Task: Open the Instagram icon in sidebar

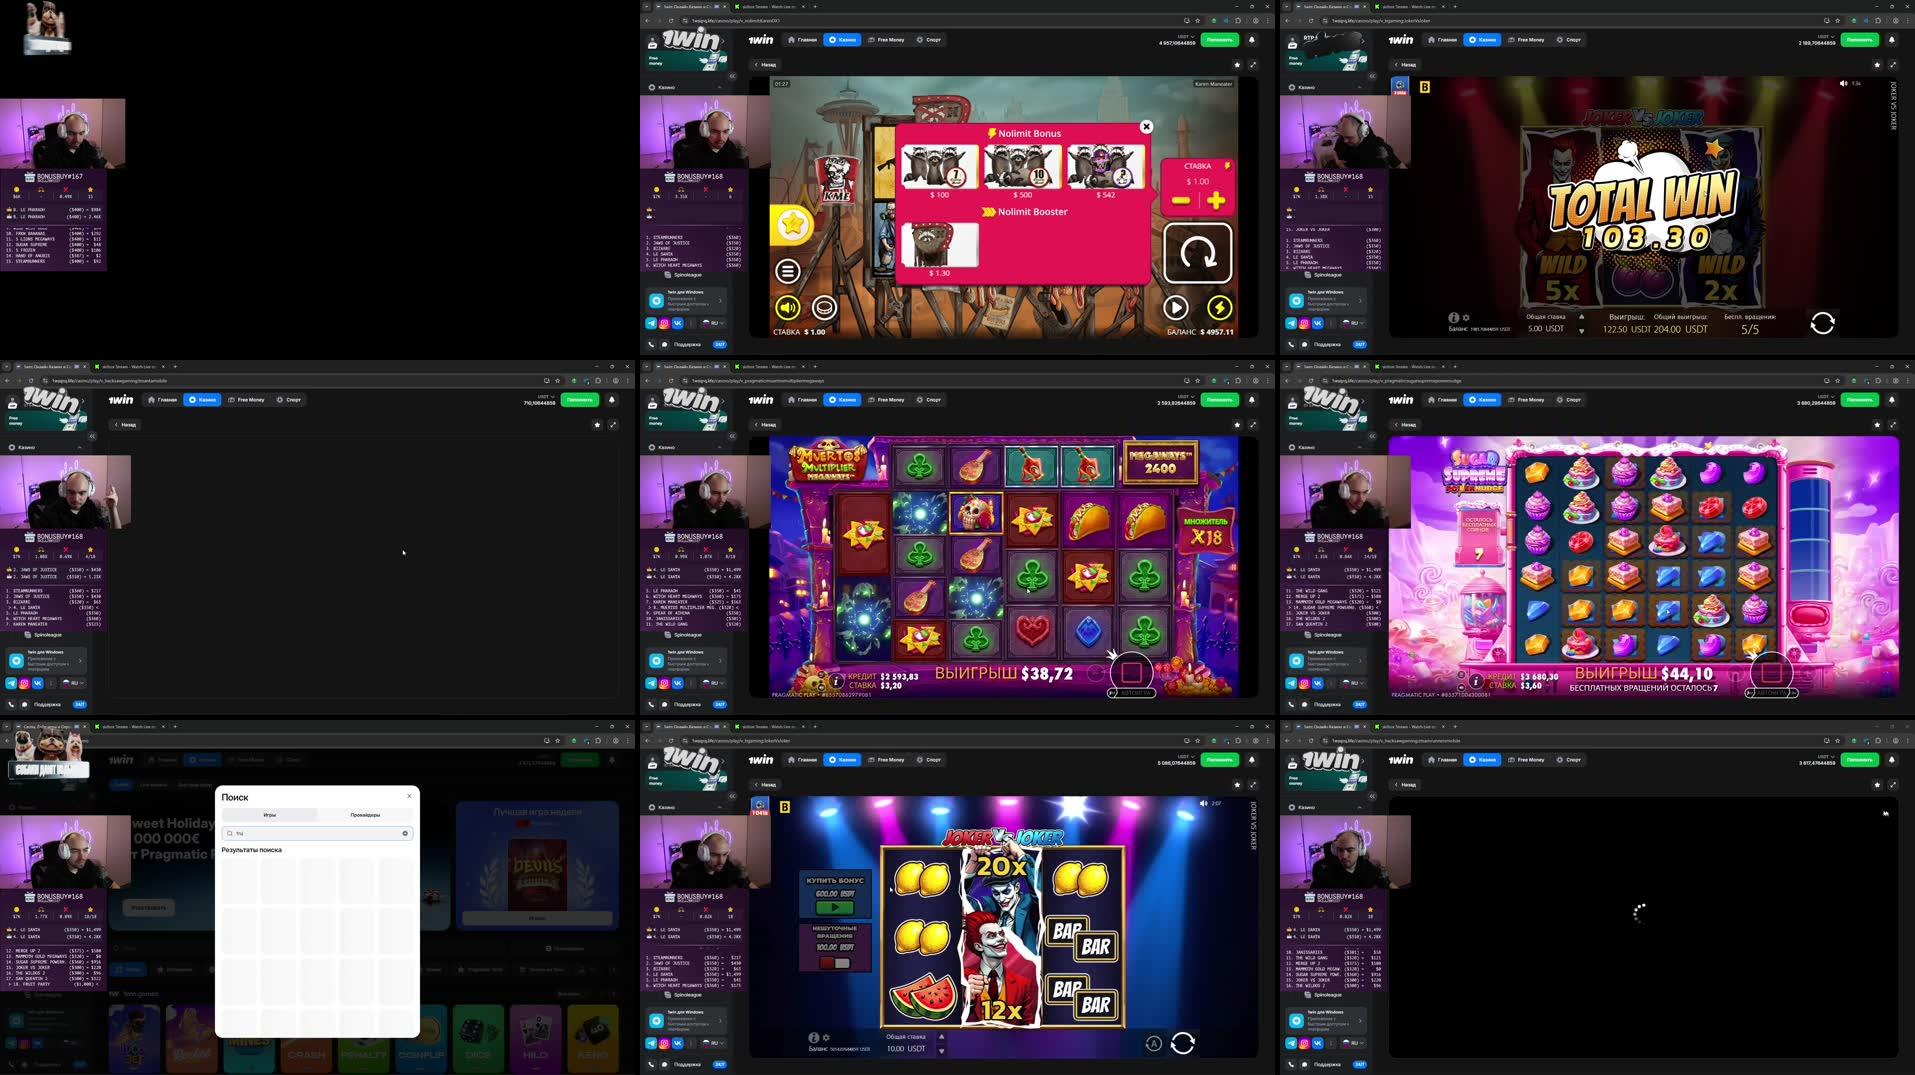Action: pos(666,323)
